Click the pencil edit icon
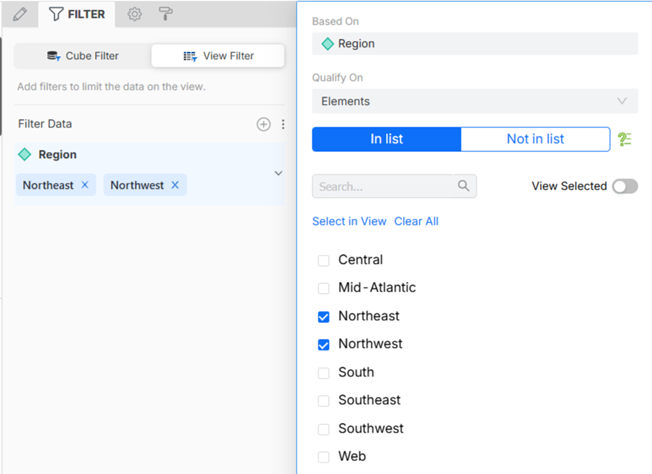The width and height of the screenshot is (652, 474). pos(19,15)
